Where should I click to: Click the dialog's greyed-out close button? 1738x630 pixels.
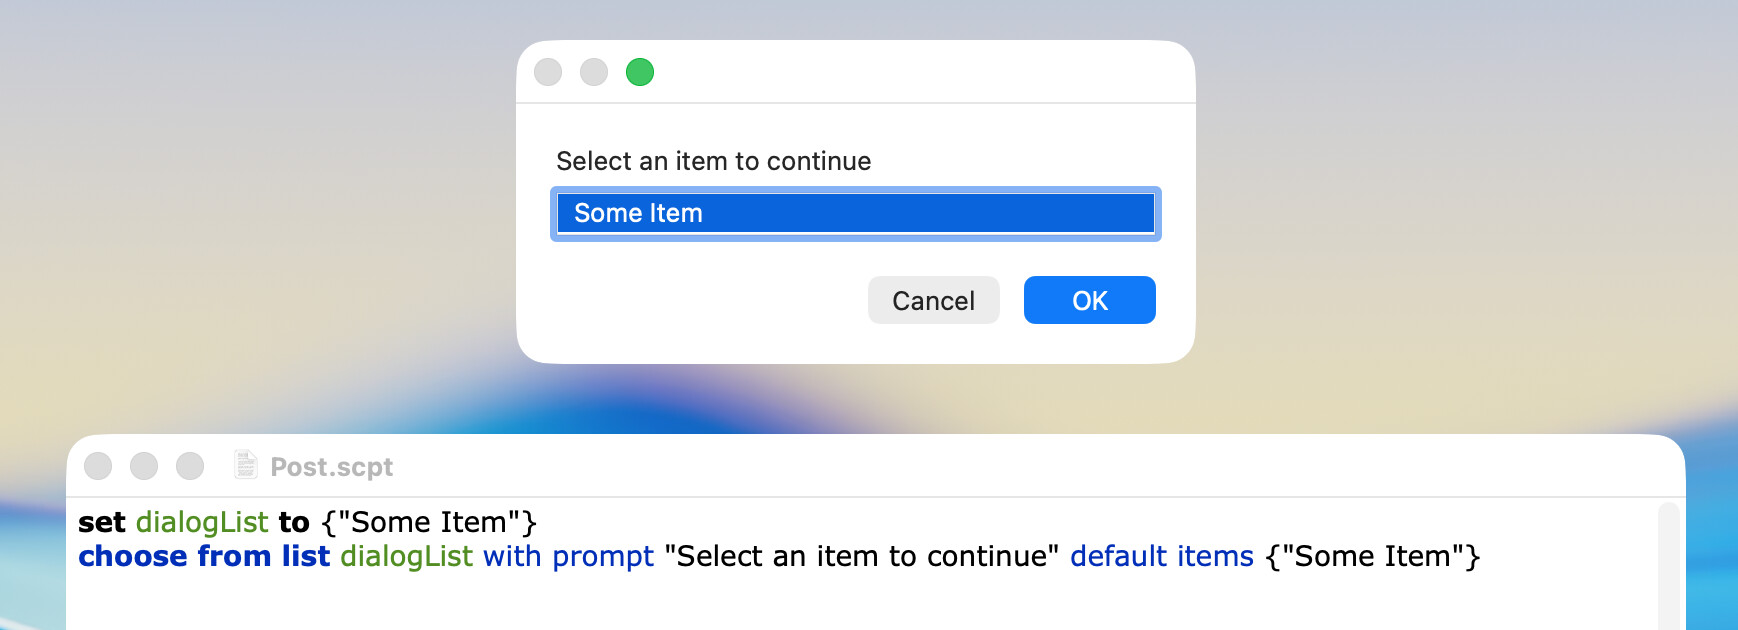point(548,72)
